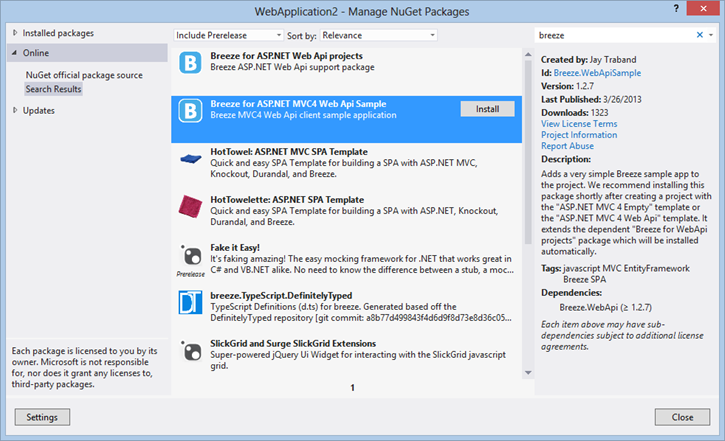Open the Include Prerelease dropdown
This screenshot has width=725, height=441.
228,35
